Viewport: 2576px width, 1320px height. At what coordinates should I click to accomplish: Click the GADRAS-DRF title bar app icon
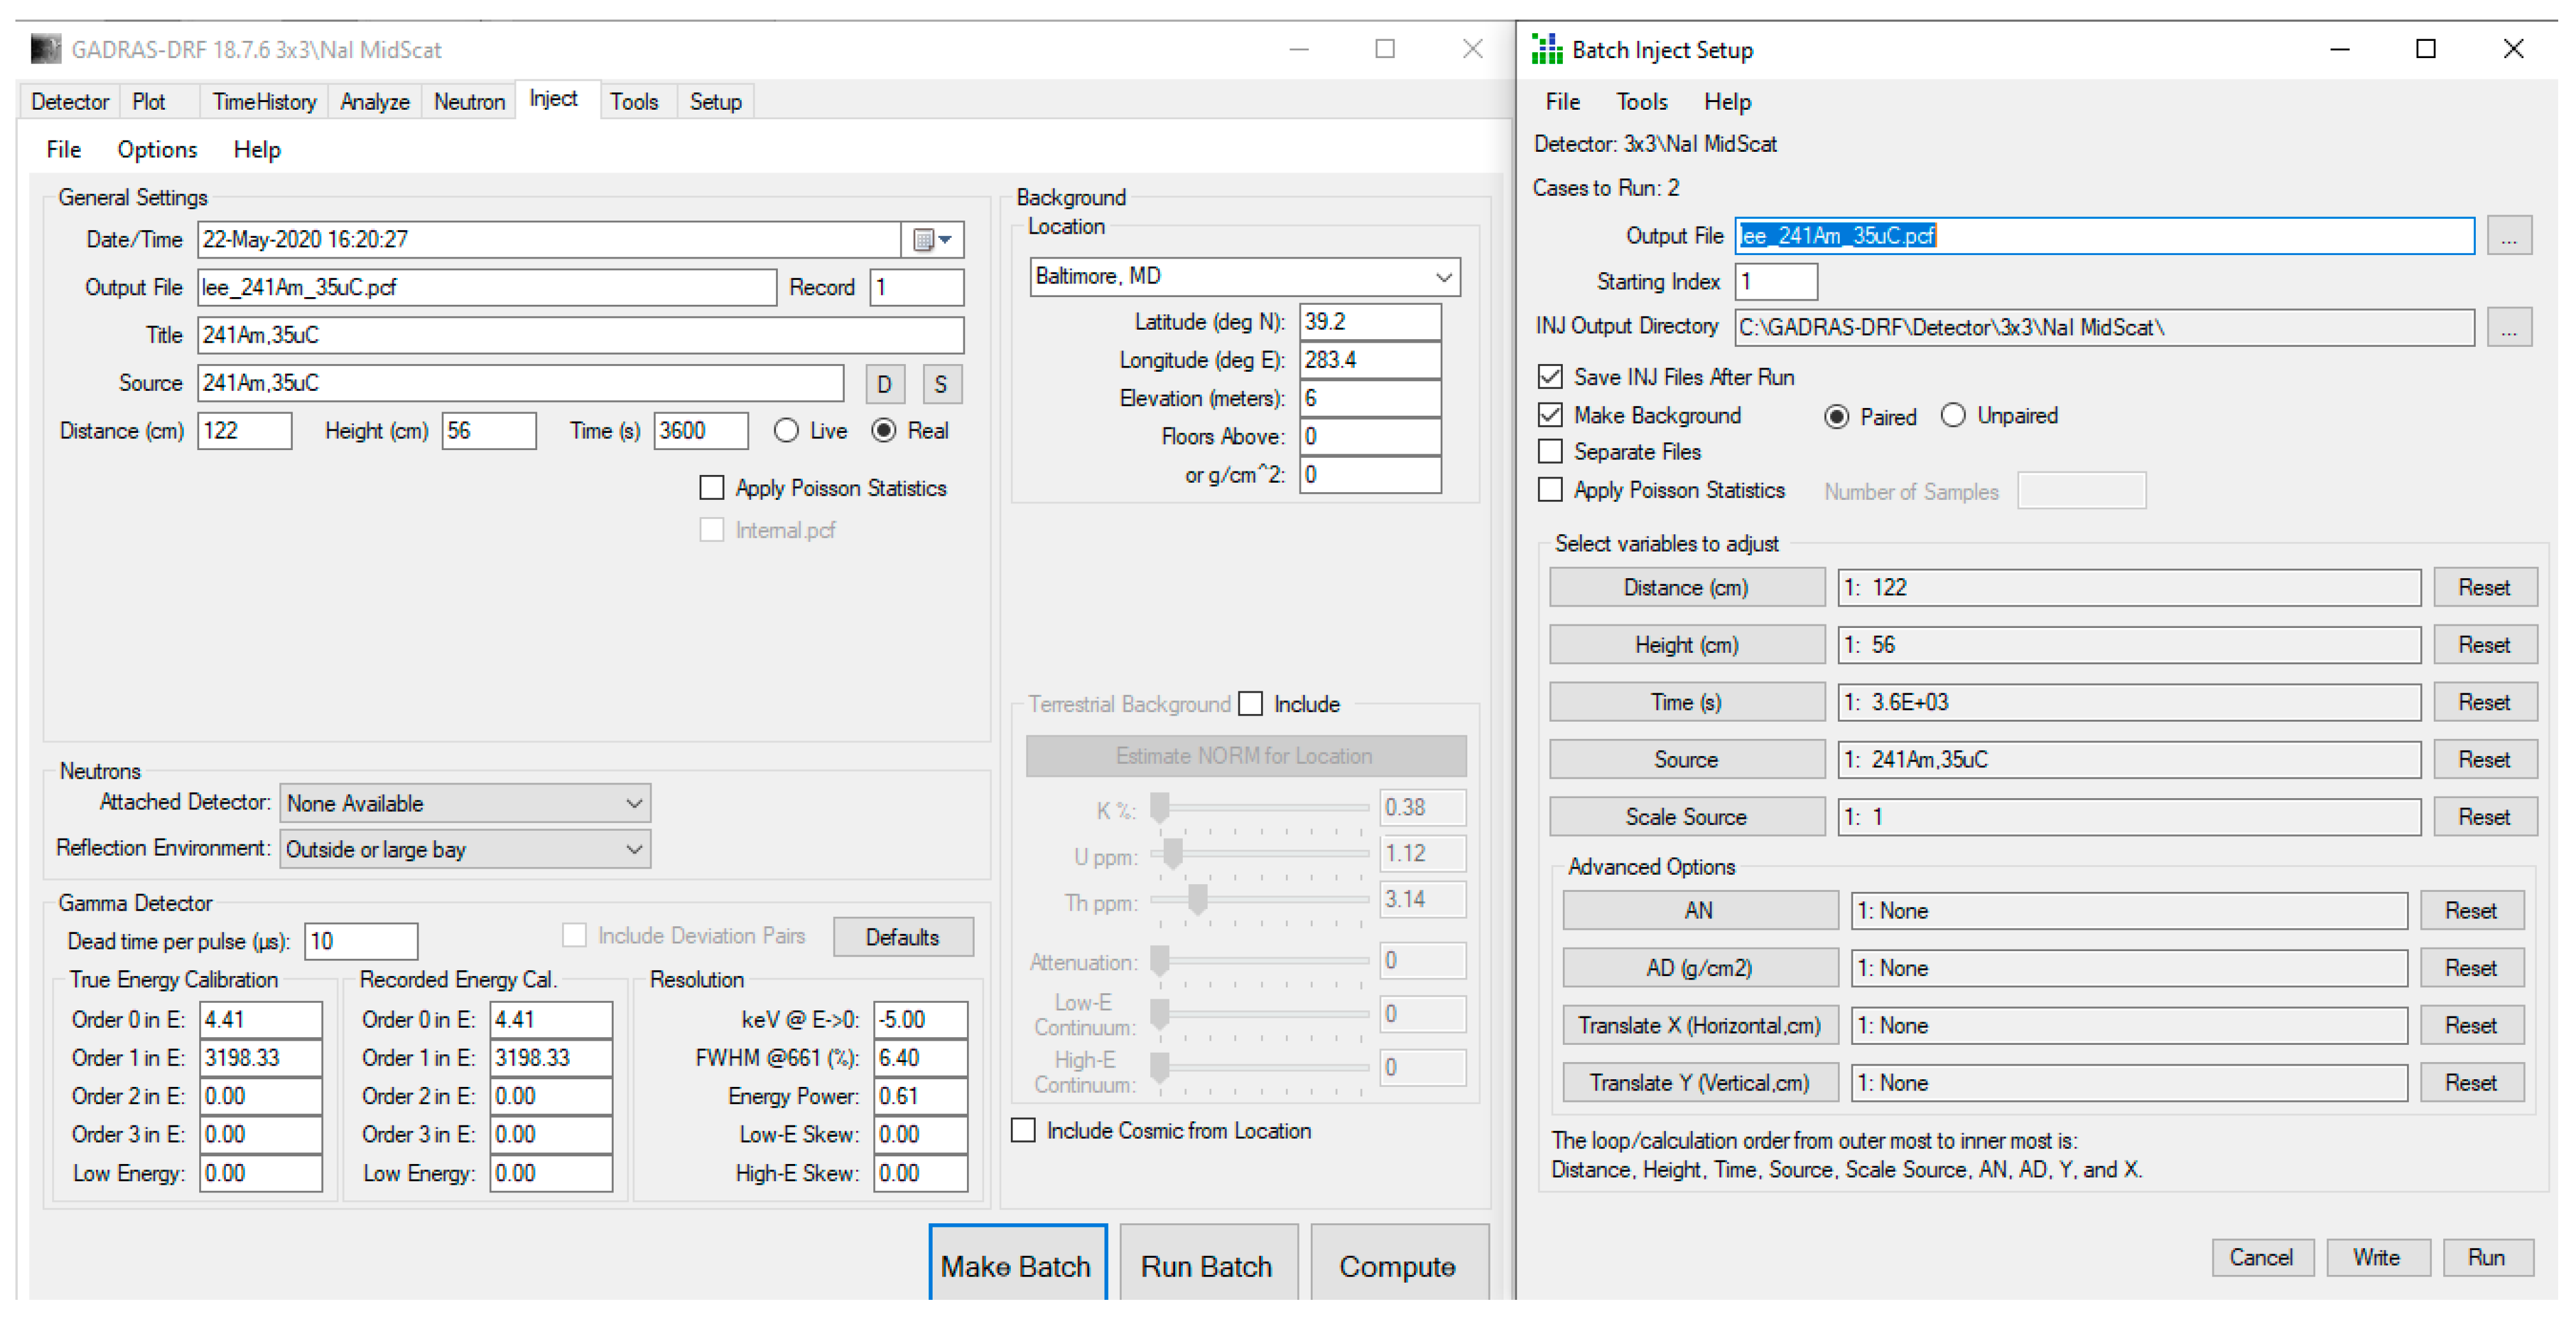coord(45,49)
